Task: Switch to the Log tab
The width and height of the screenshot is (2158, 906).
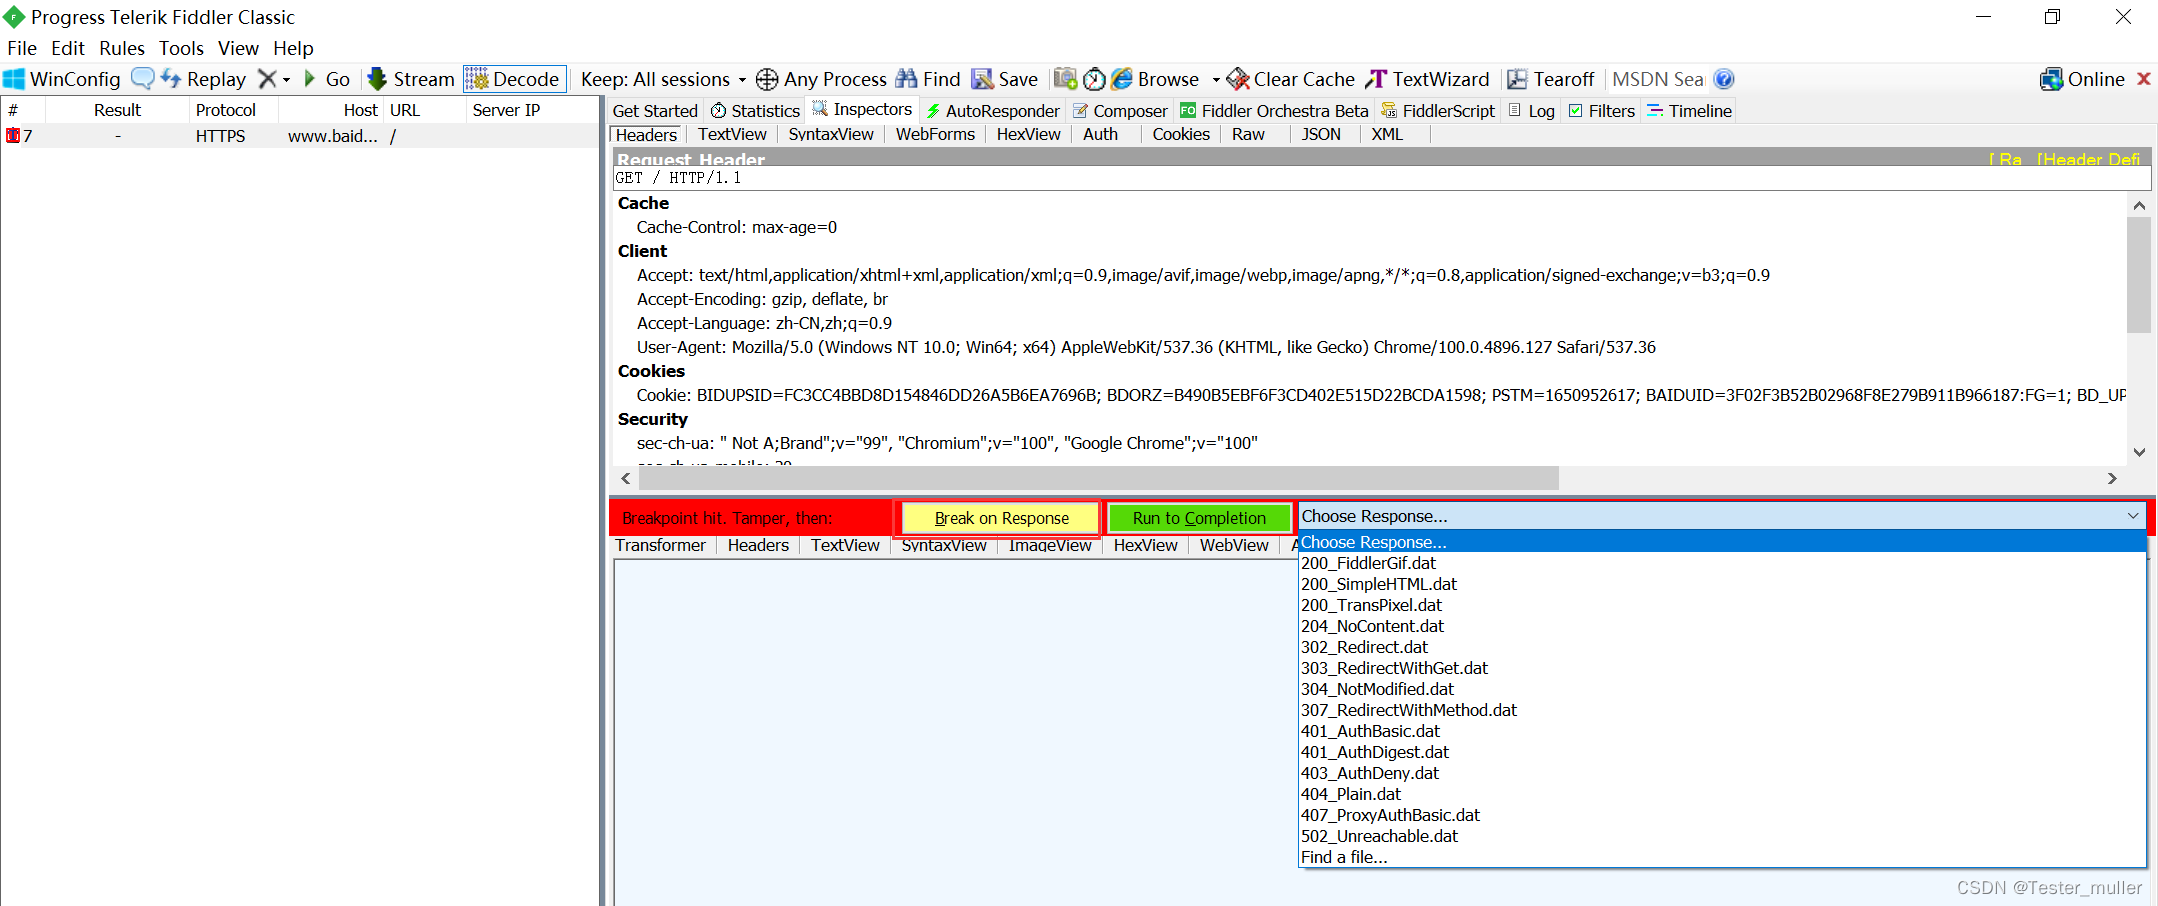Action: click(1532, 111)
